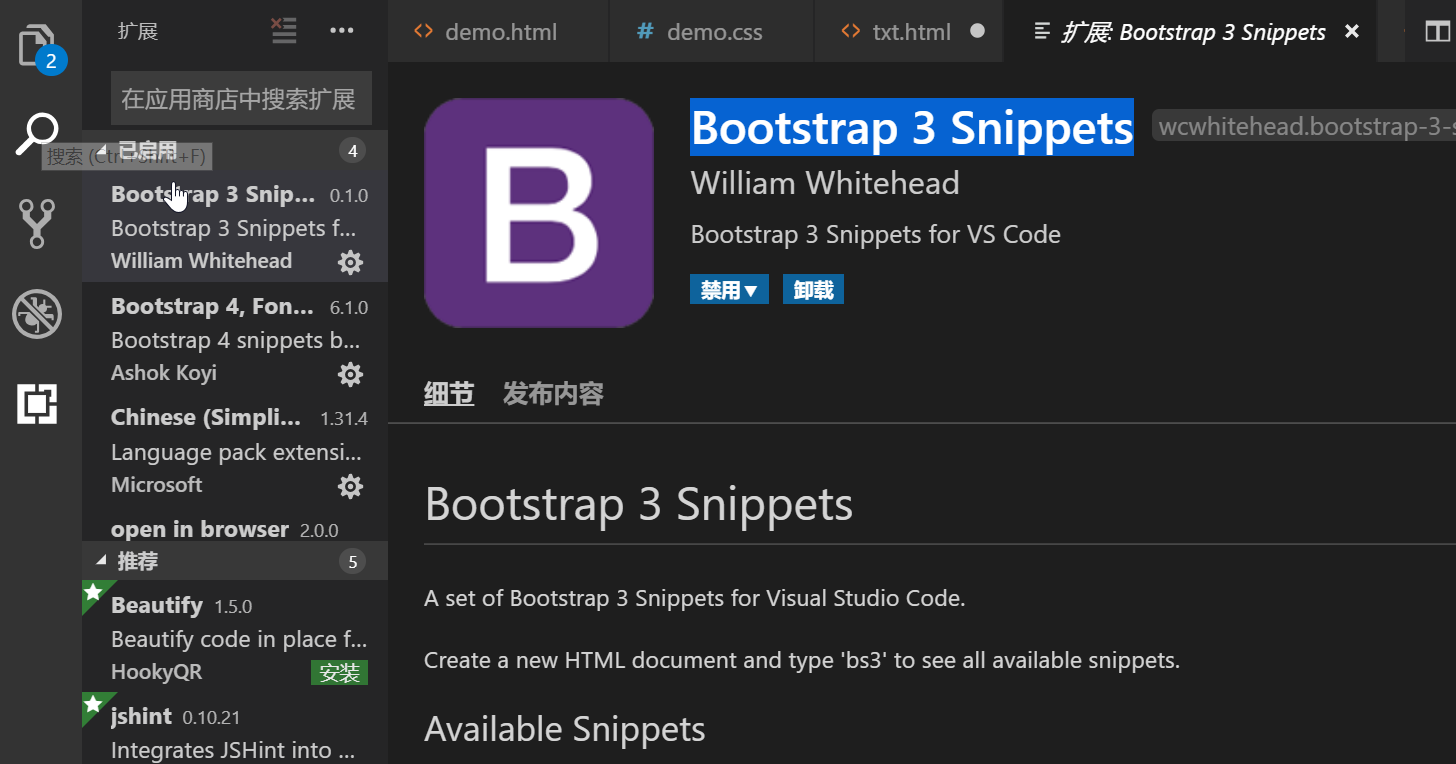Collapse the 推荐 recommended section
Image resolution: width=1456 pixels, height=764 pixels.
point(235,562)
